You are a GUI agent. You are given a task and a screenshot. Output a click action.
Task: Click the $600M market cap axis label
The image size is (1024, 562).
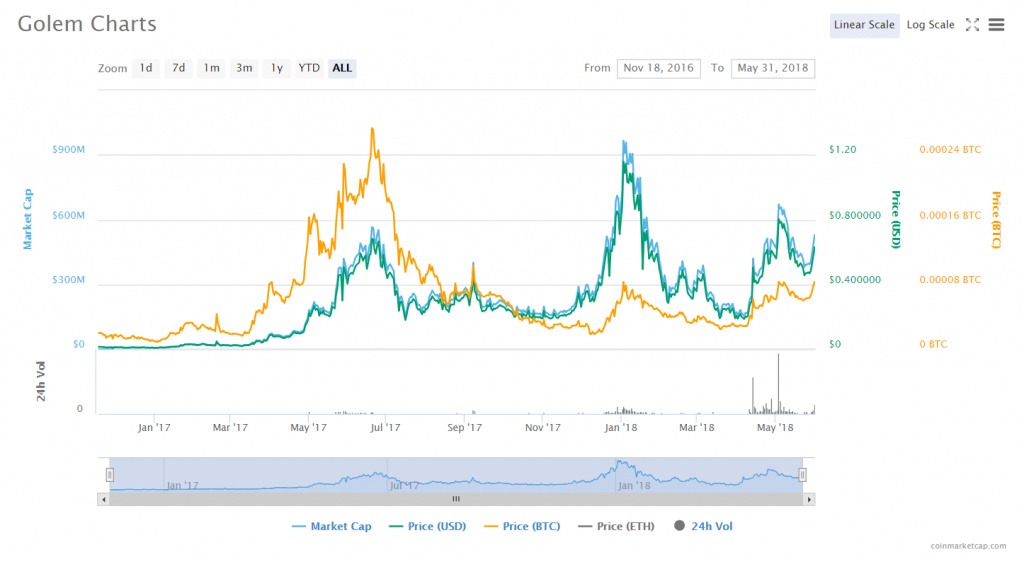click(69, 215)
